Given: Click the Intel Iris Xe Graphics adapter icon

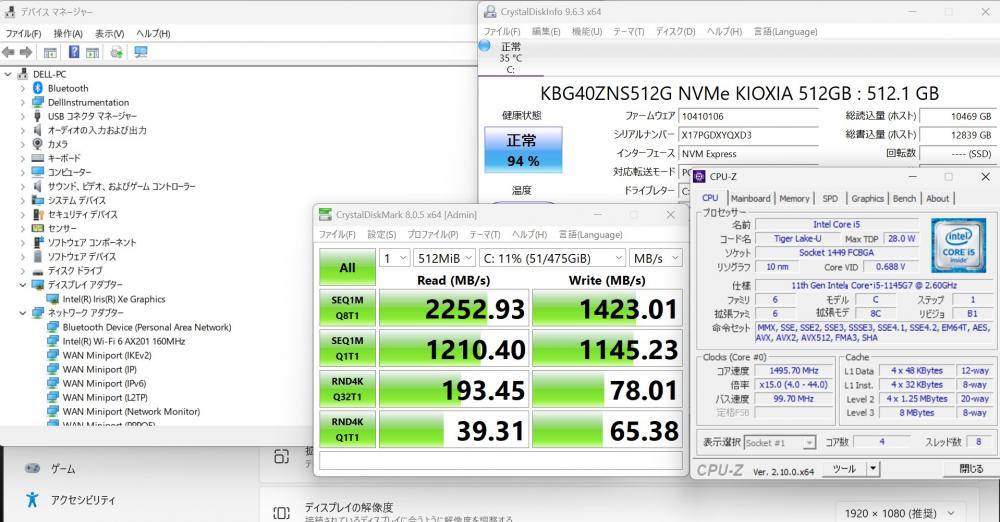Looking at the screenshot, I should click(52, 299).
